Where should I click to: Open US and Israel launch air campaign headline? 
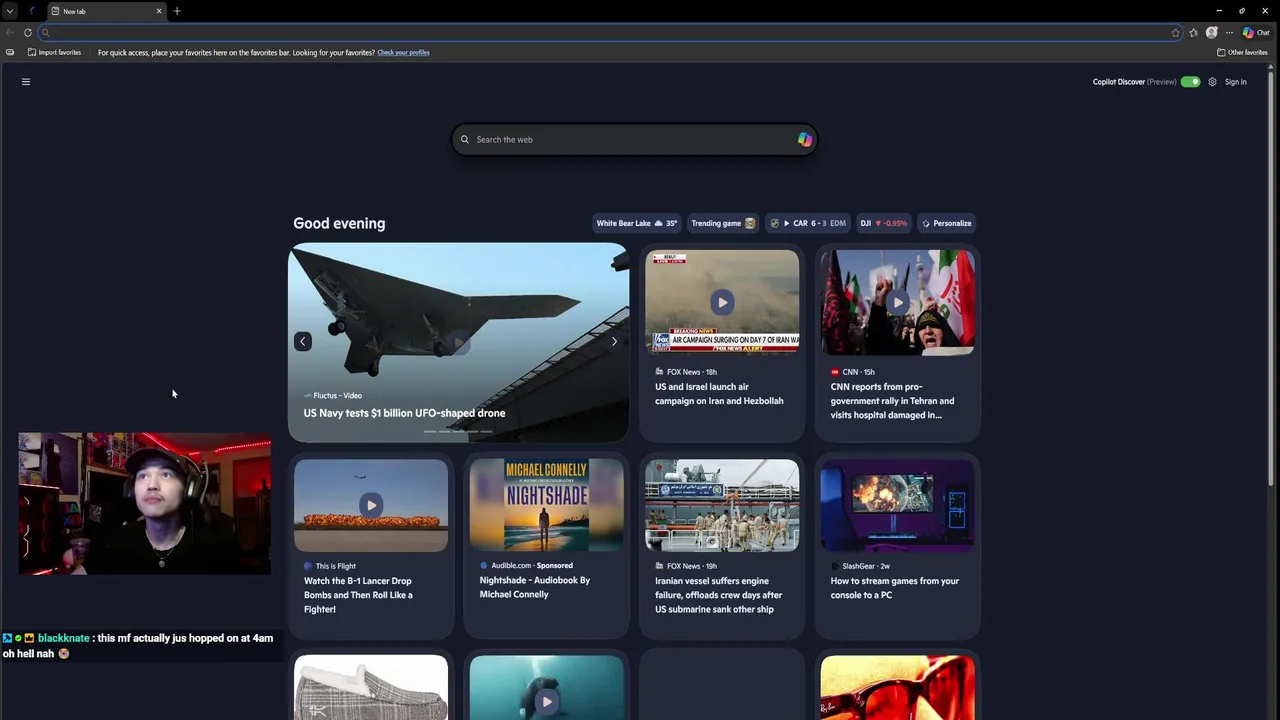[x=719, y=394]
